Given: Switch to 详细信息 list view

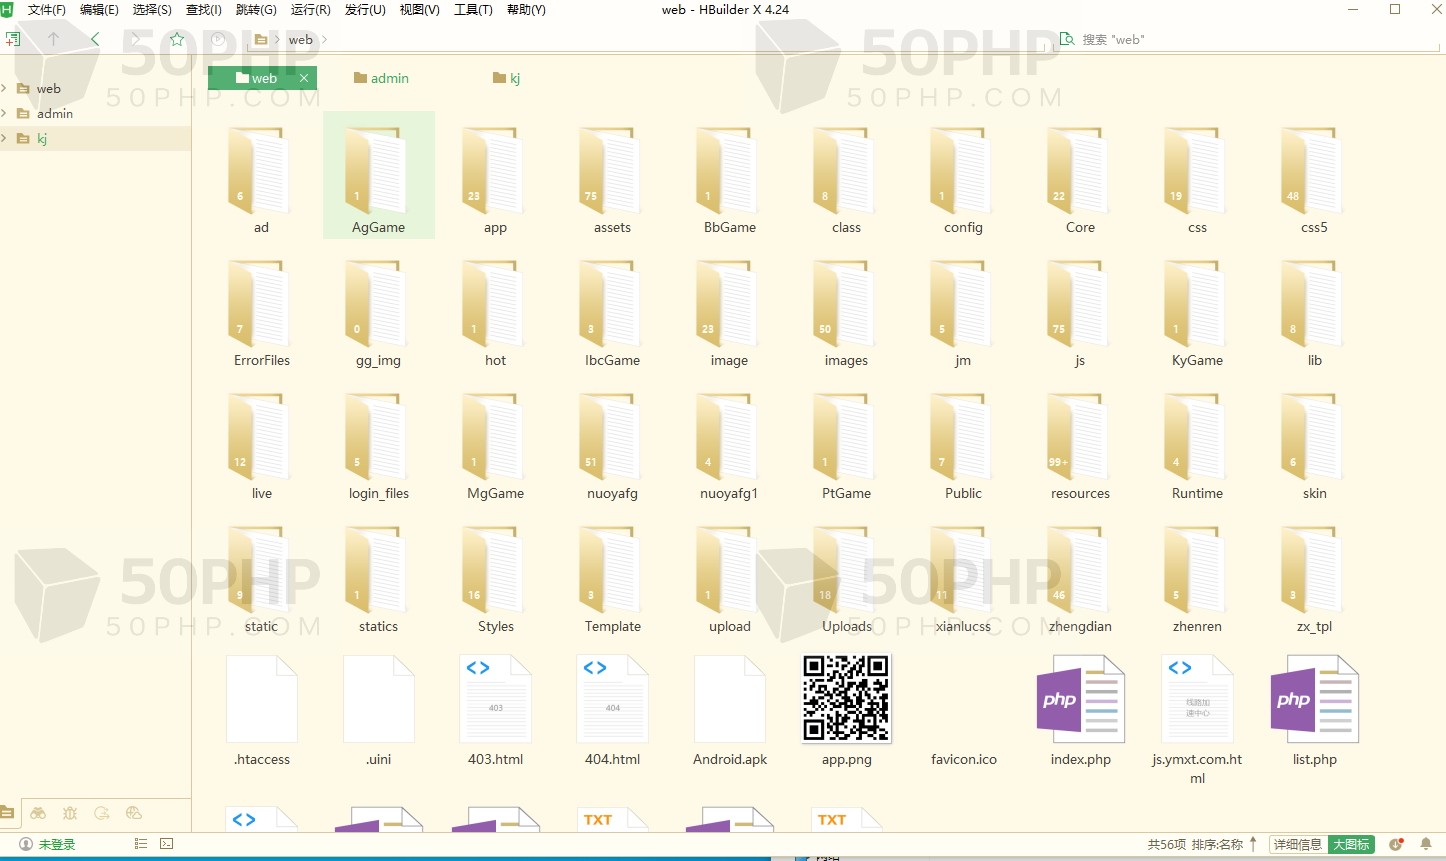Looking at the screenshot, I should pos(1298,845).
